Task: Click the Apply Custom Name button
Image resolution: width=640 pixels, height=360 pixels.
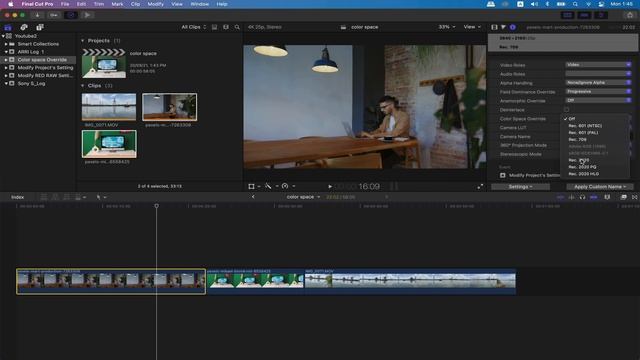Action: (x=600, y=187)
